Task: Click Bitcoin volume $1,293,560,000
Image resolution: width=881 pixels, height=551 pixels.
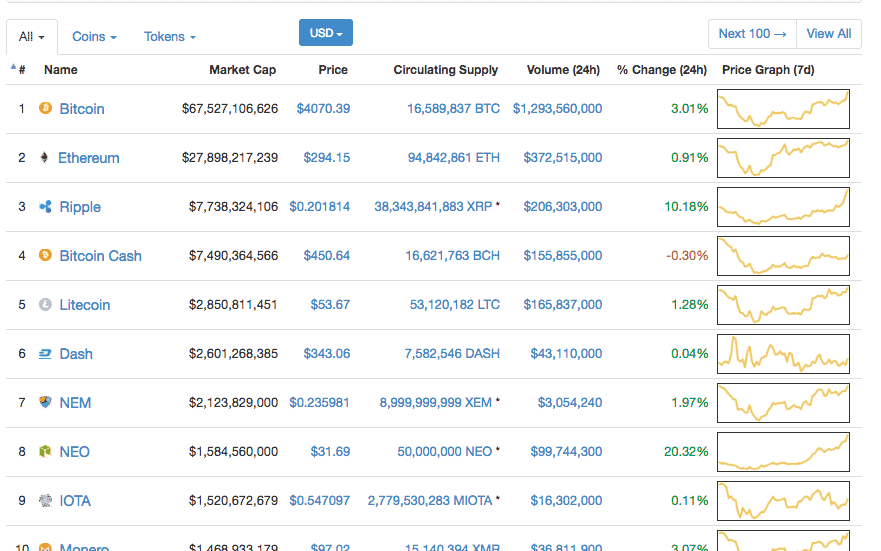Action: click(x=557, y=108)
